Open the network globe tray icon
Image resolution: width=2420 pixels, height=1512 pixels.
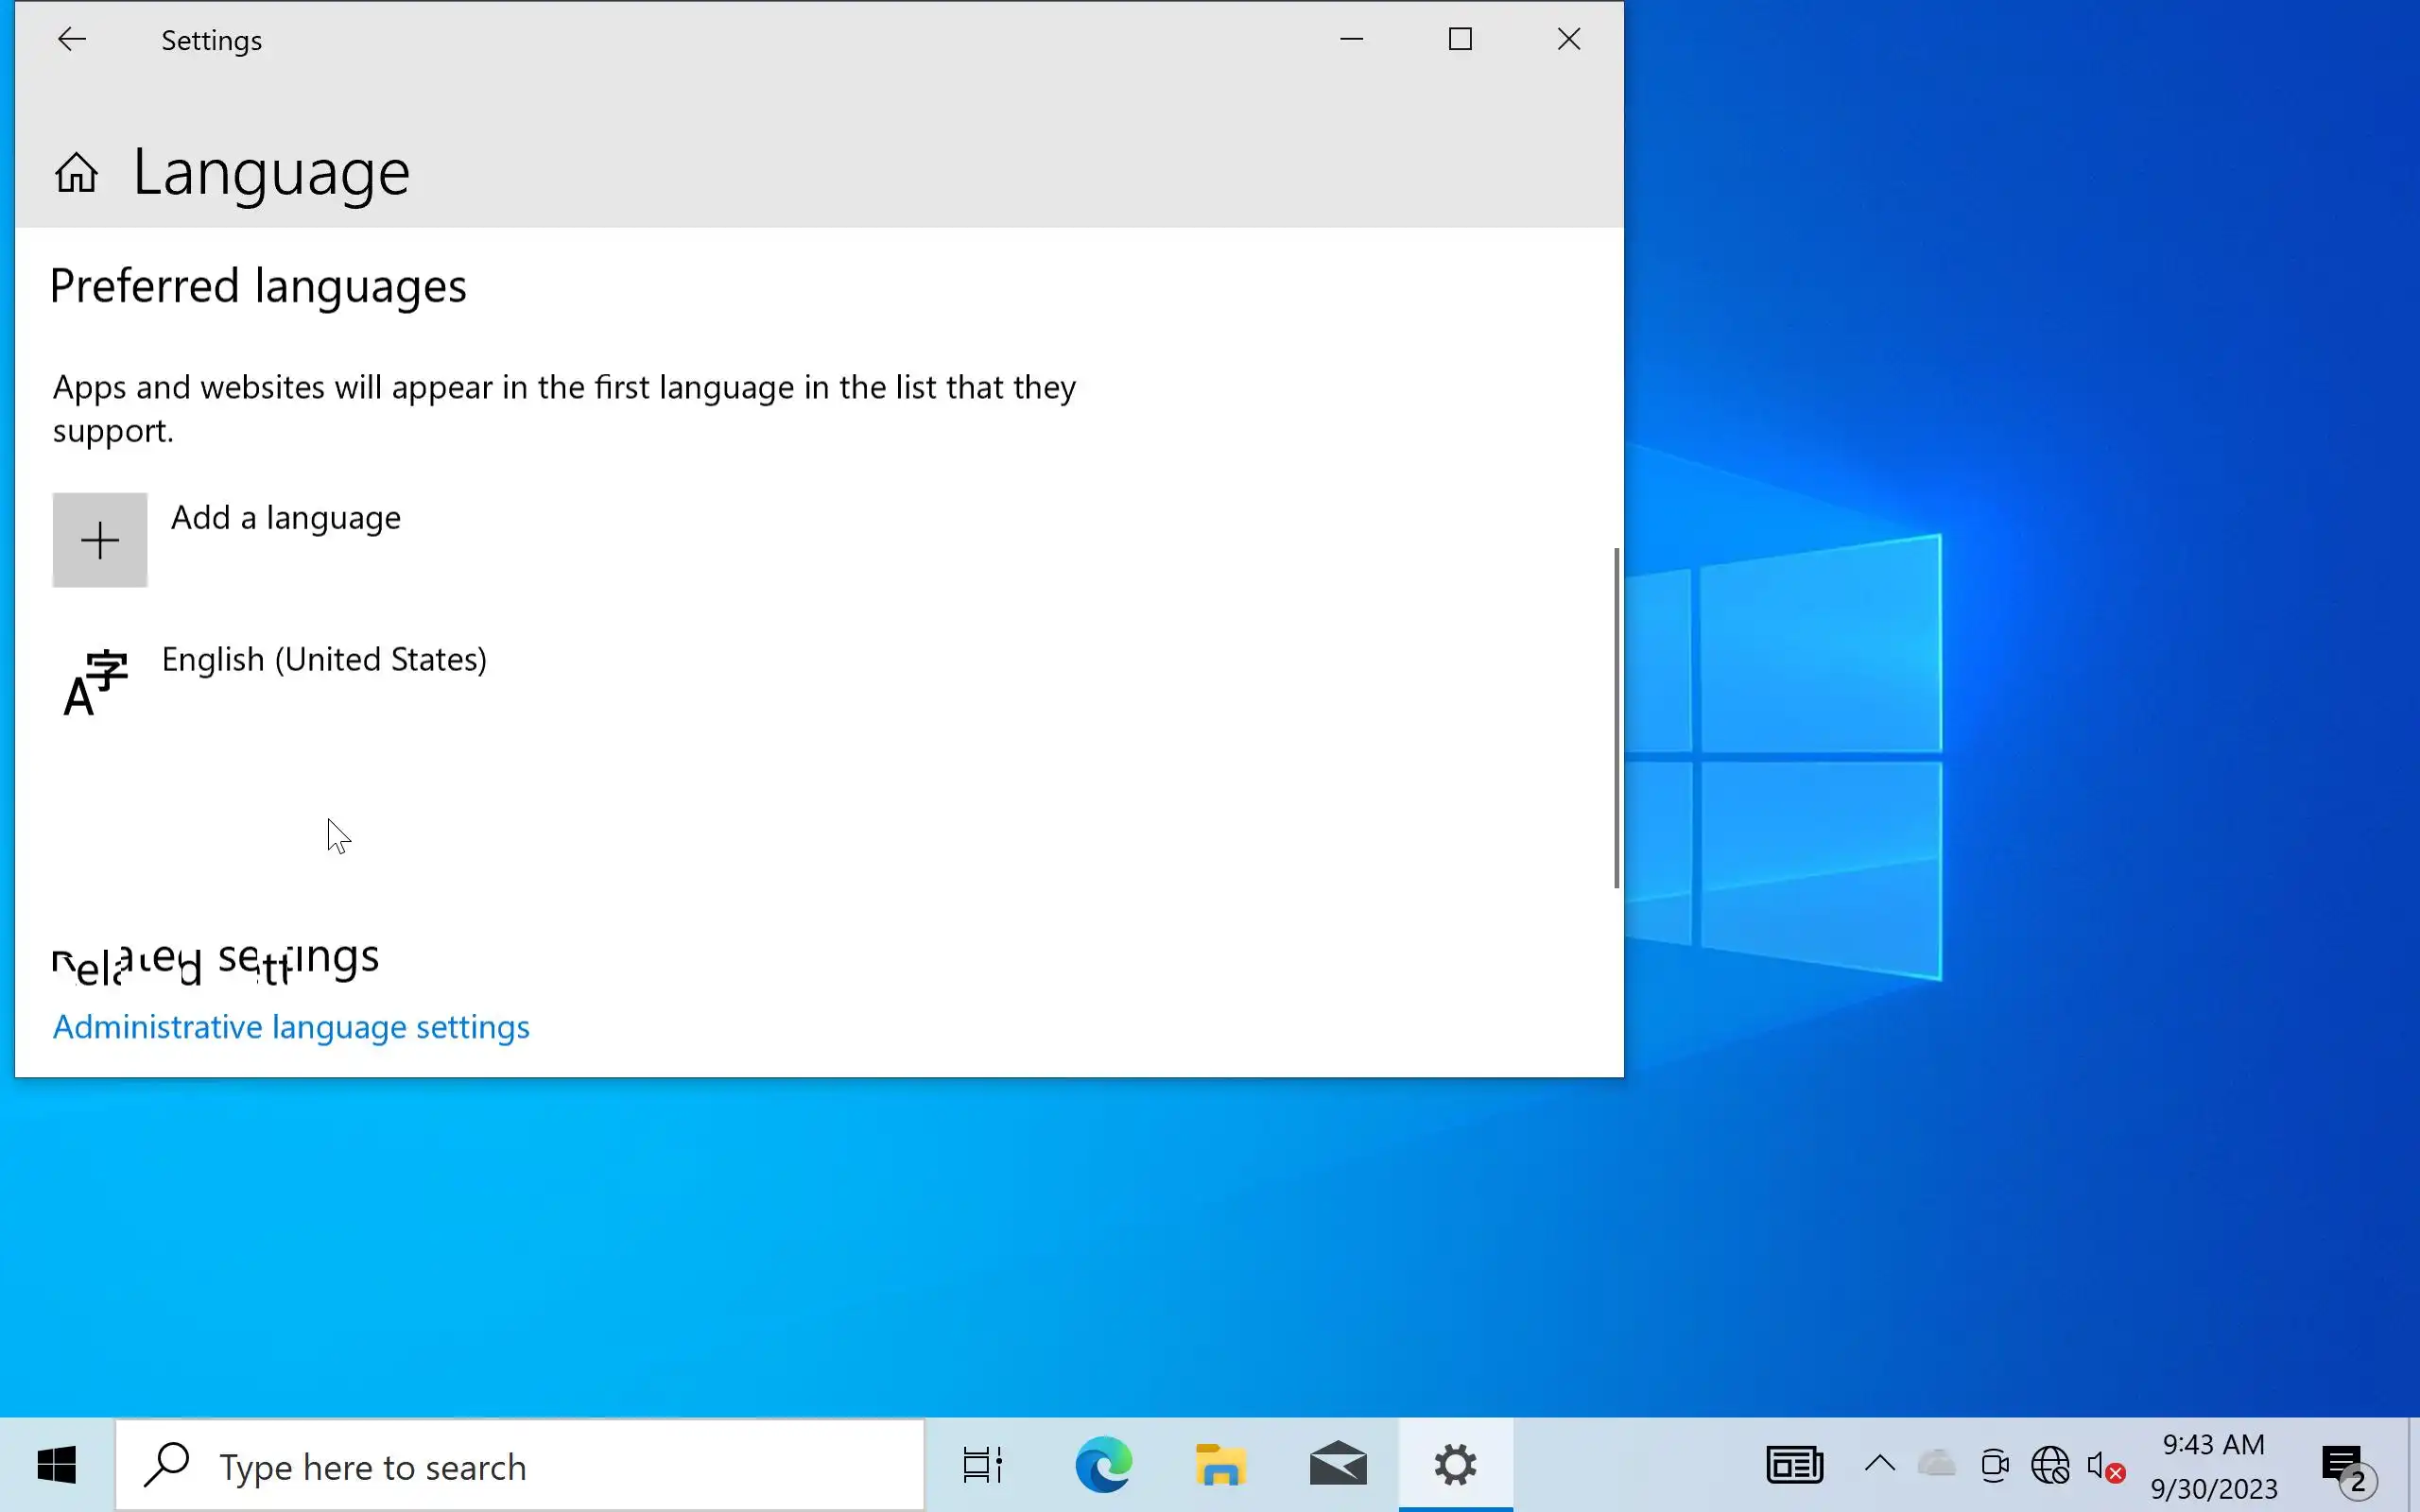2050,1466
